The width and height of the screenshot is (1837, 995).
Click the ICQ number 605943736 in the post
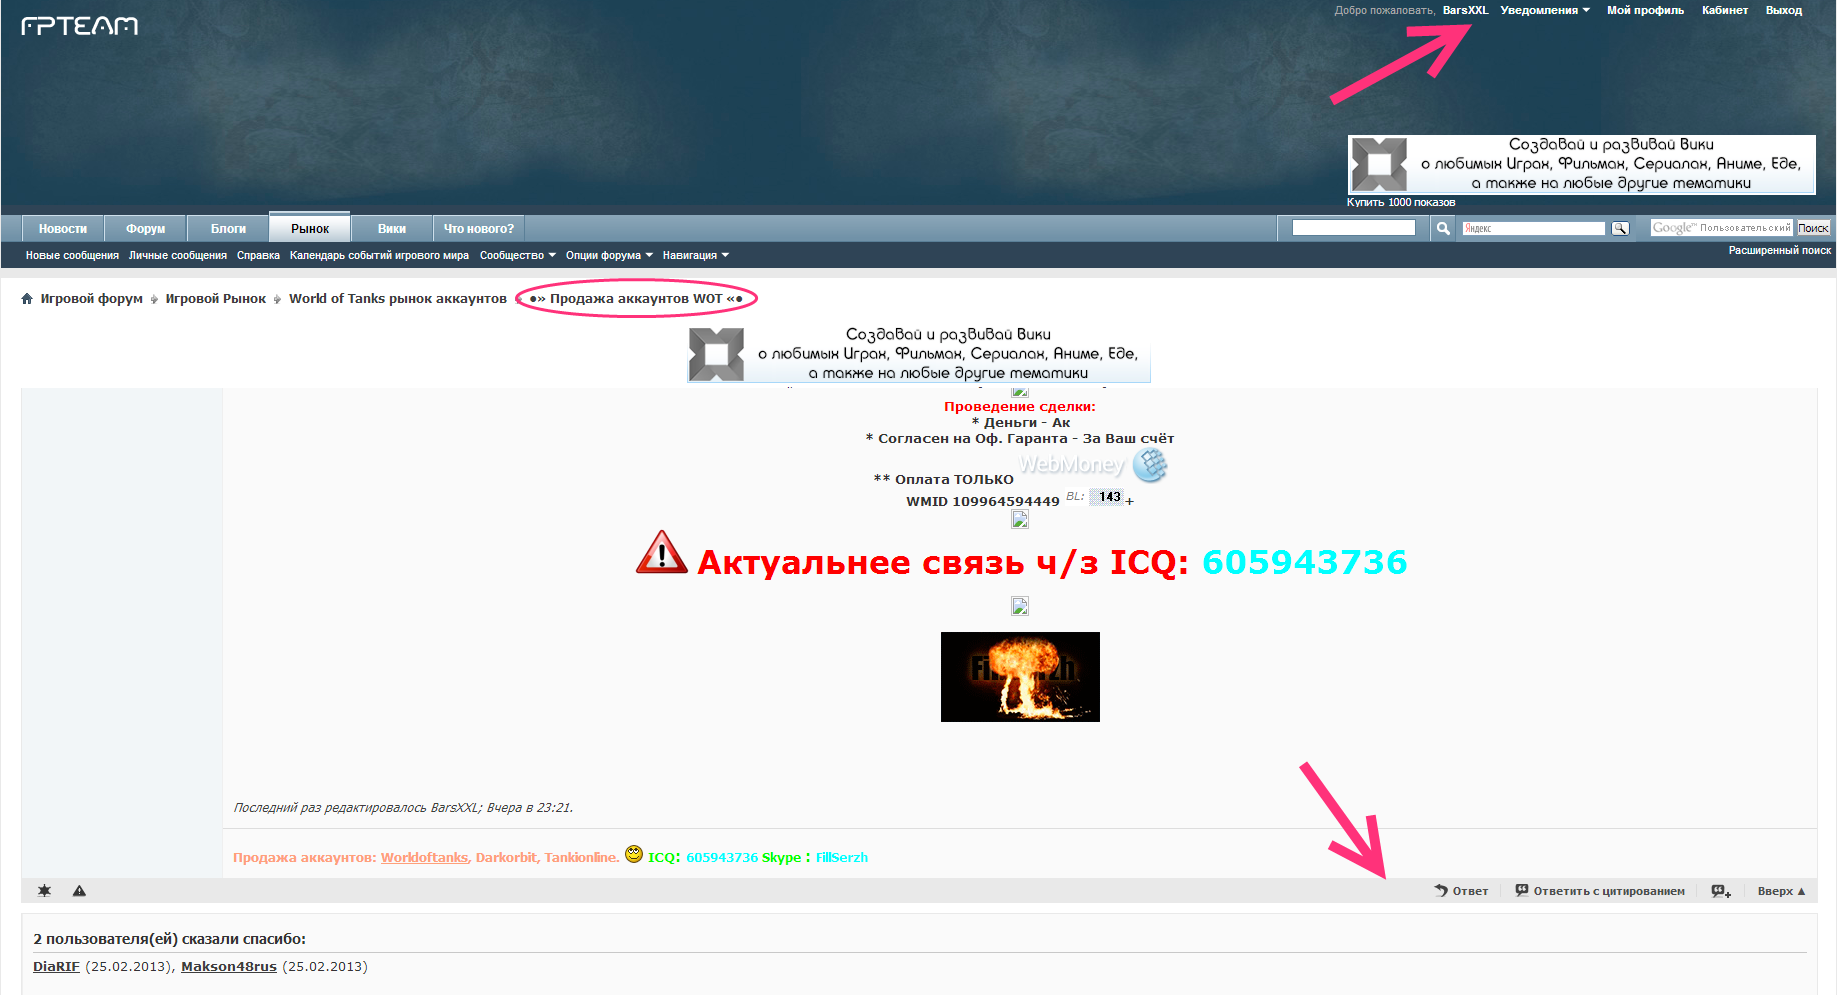(x=1304, y=562)
